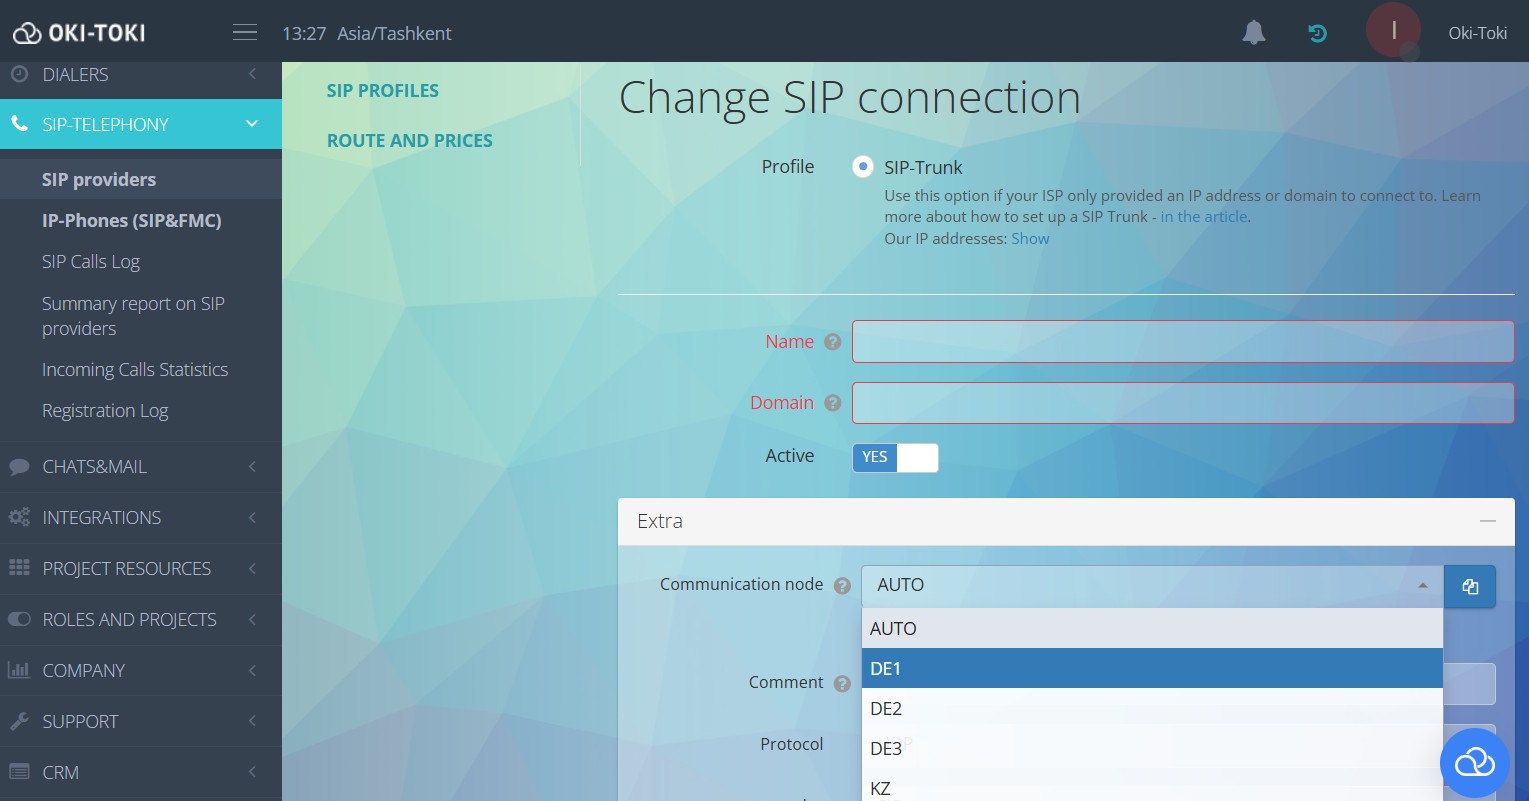
Task: Click the Name input field
Action: tap(1183, 342)
